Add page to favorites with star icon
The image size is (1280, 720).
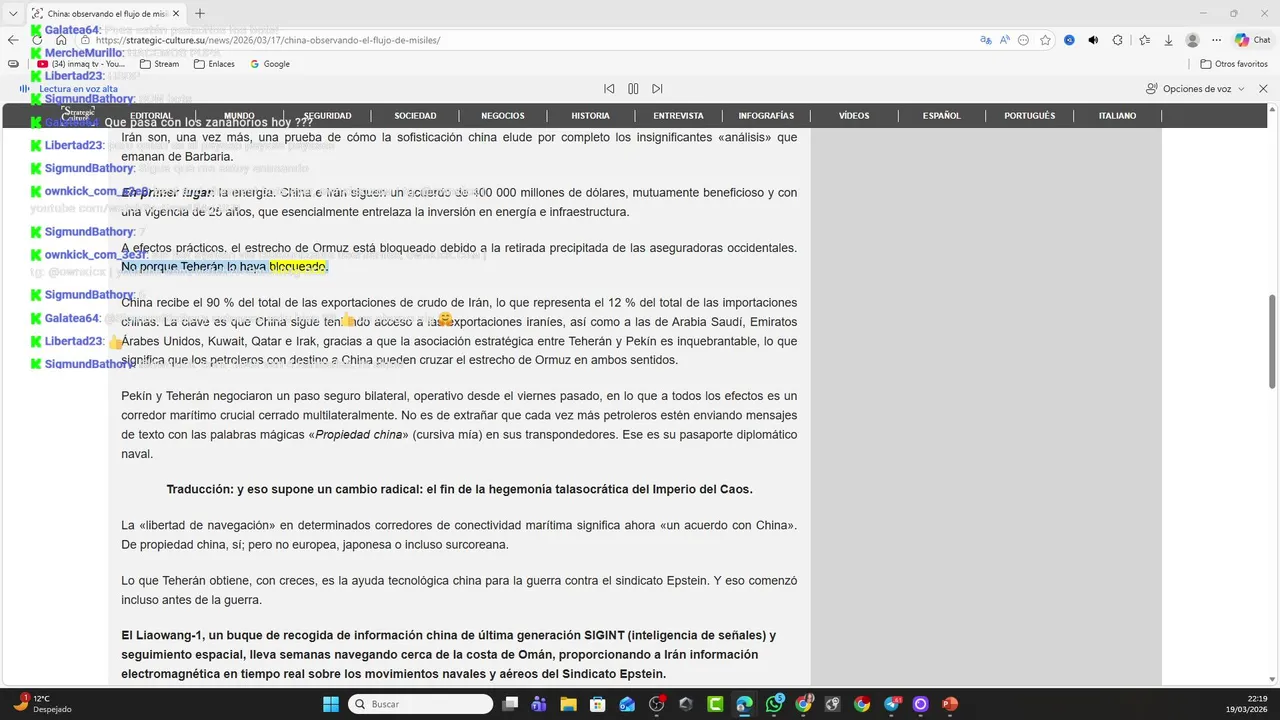click(x=1045, y=40)
